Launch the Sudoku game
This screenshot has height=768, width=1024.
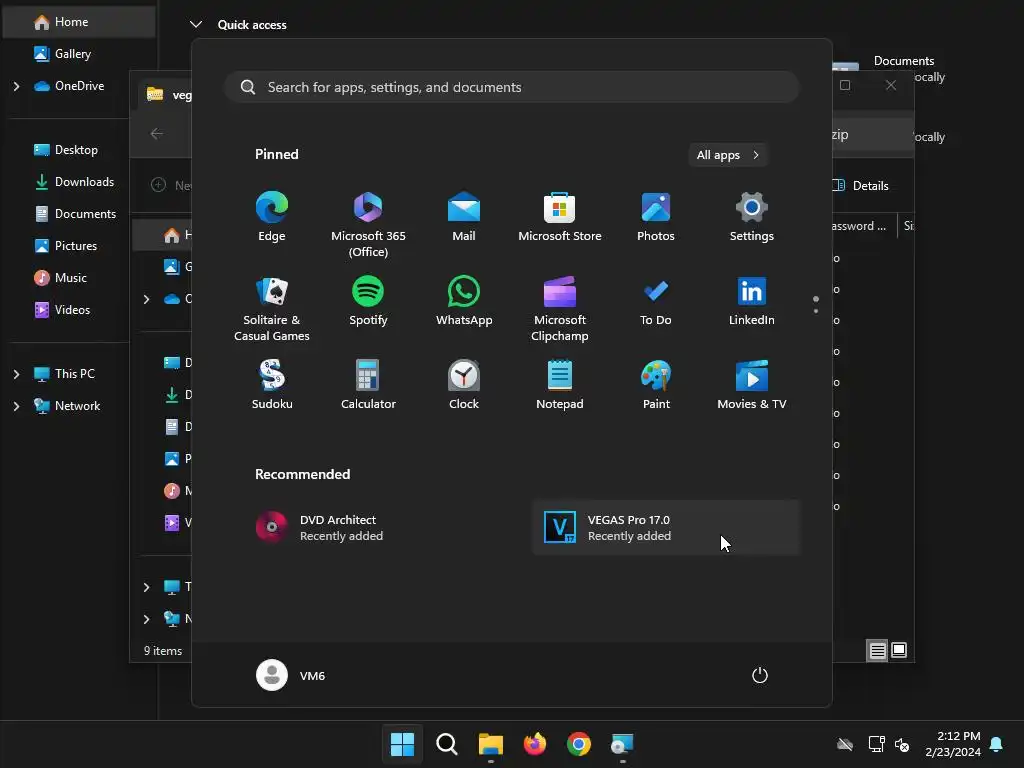coord(272,385)
